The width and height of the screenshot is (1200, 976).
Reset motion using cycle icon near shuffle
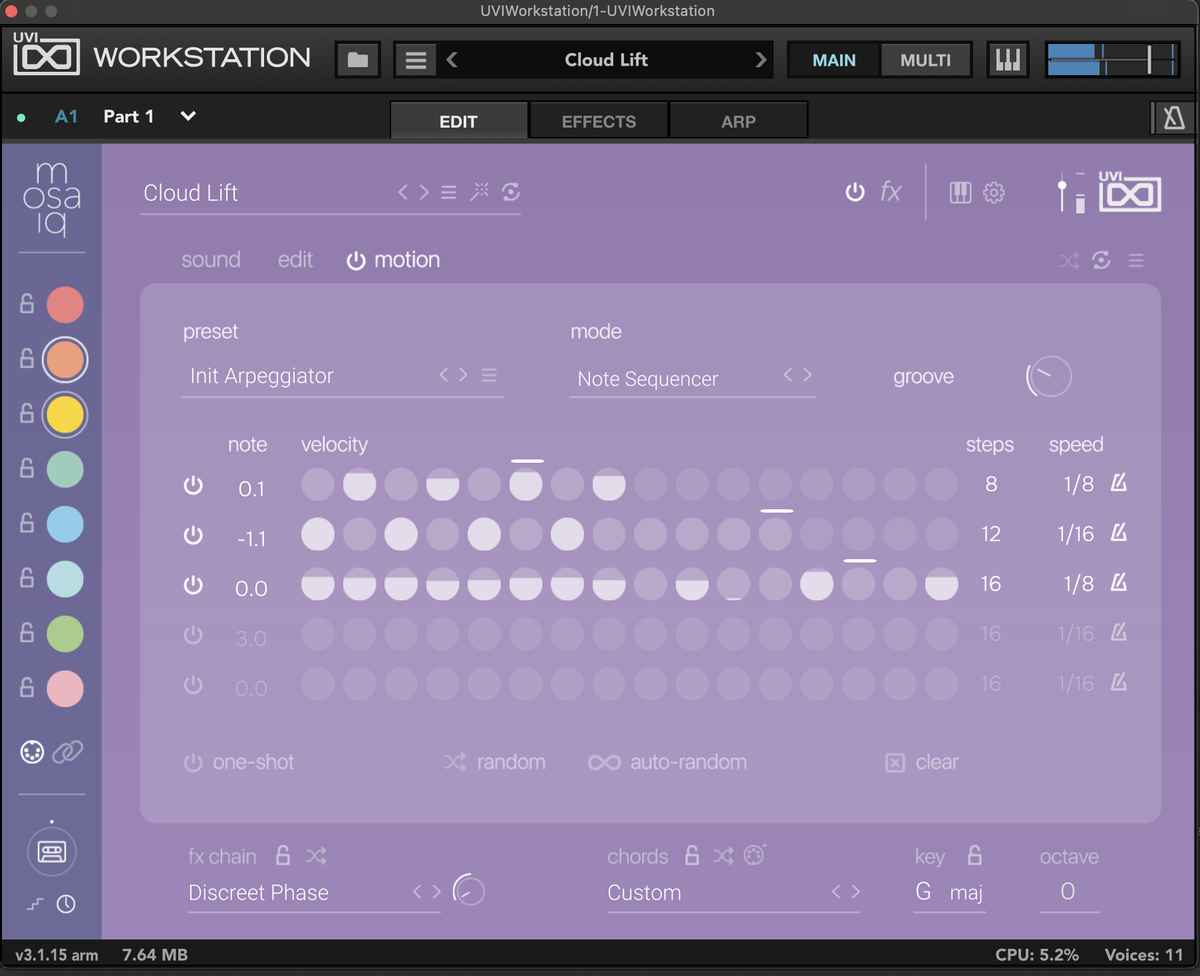[x=1101, y=261]
